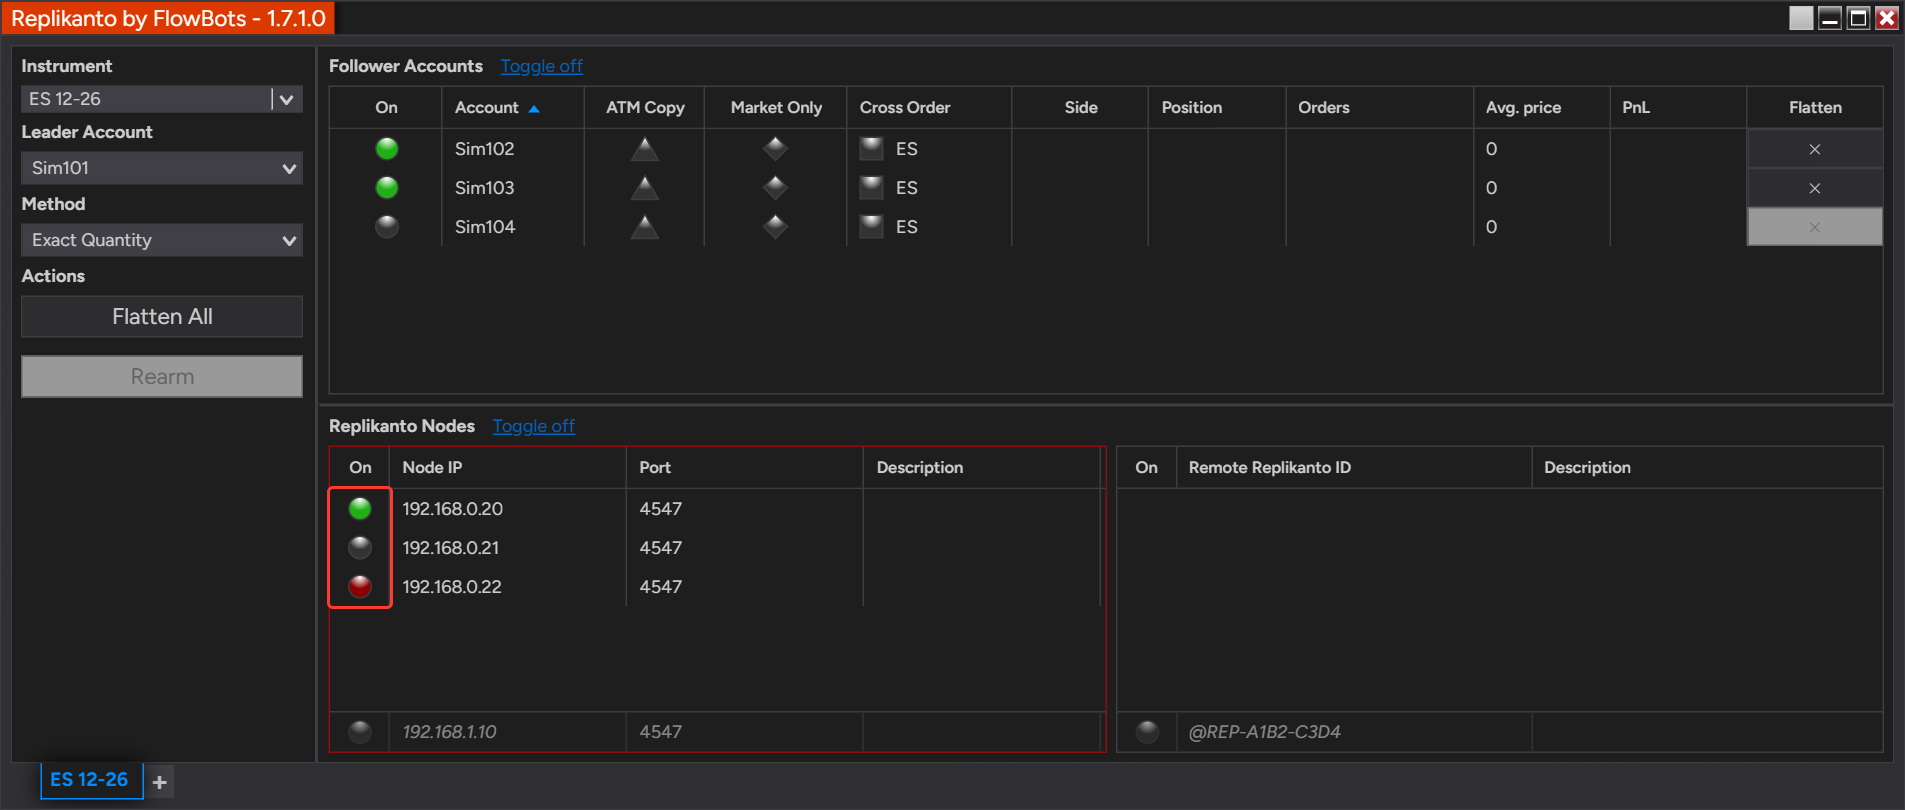The height and width of the screenshot is (810, 1905).
Task: Maximize the Replikanto window
Action: coord(1858,18)
